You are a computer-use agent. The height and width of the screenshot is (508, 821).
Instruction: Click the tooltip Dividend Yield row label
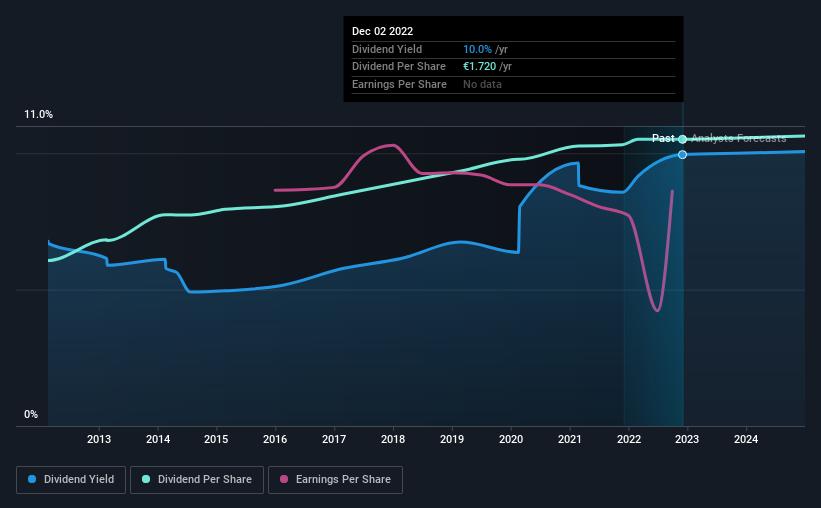coord(387,49)
